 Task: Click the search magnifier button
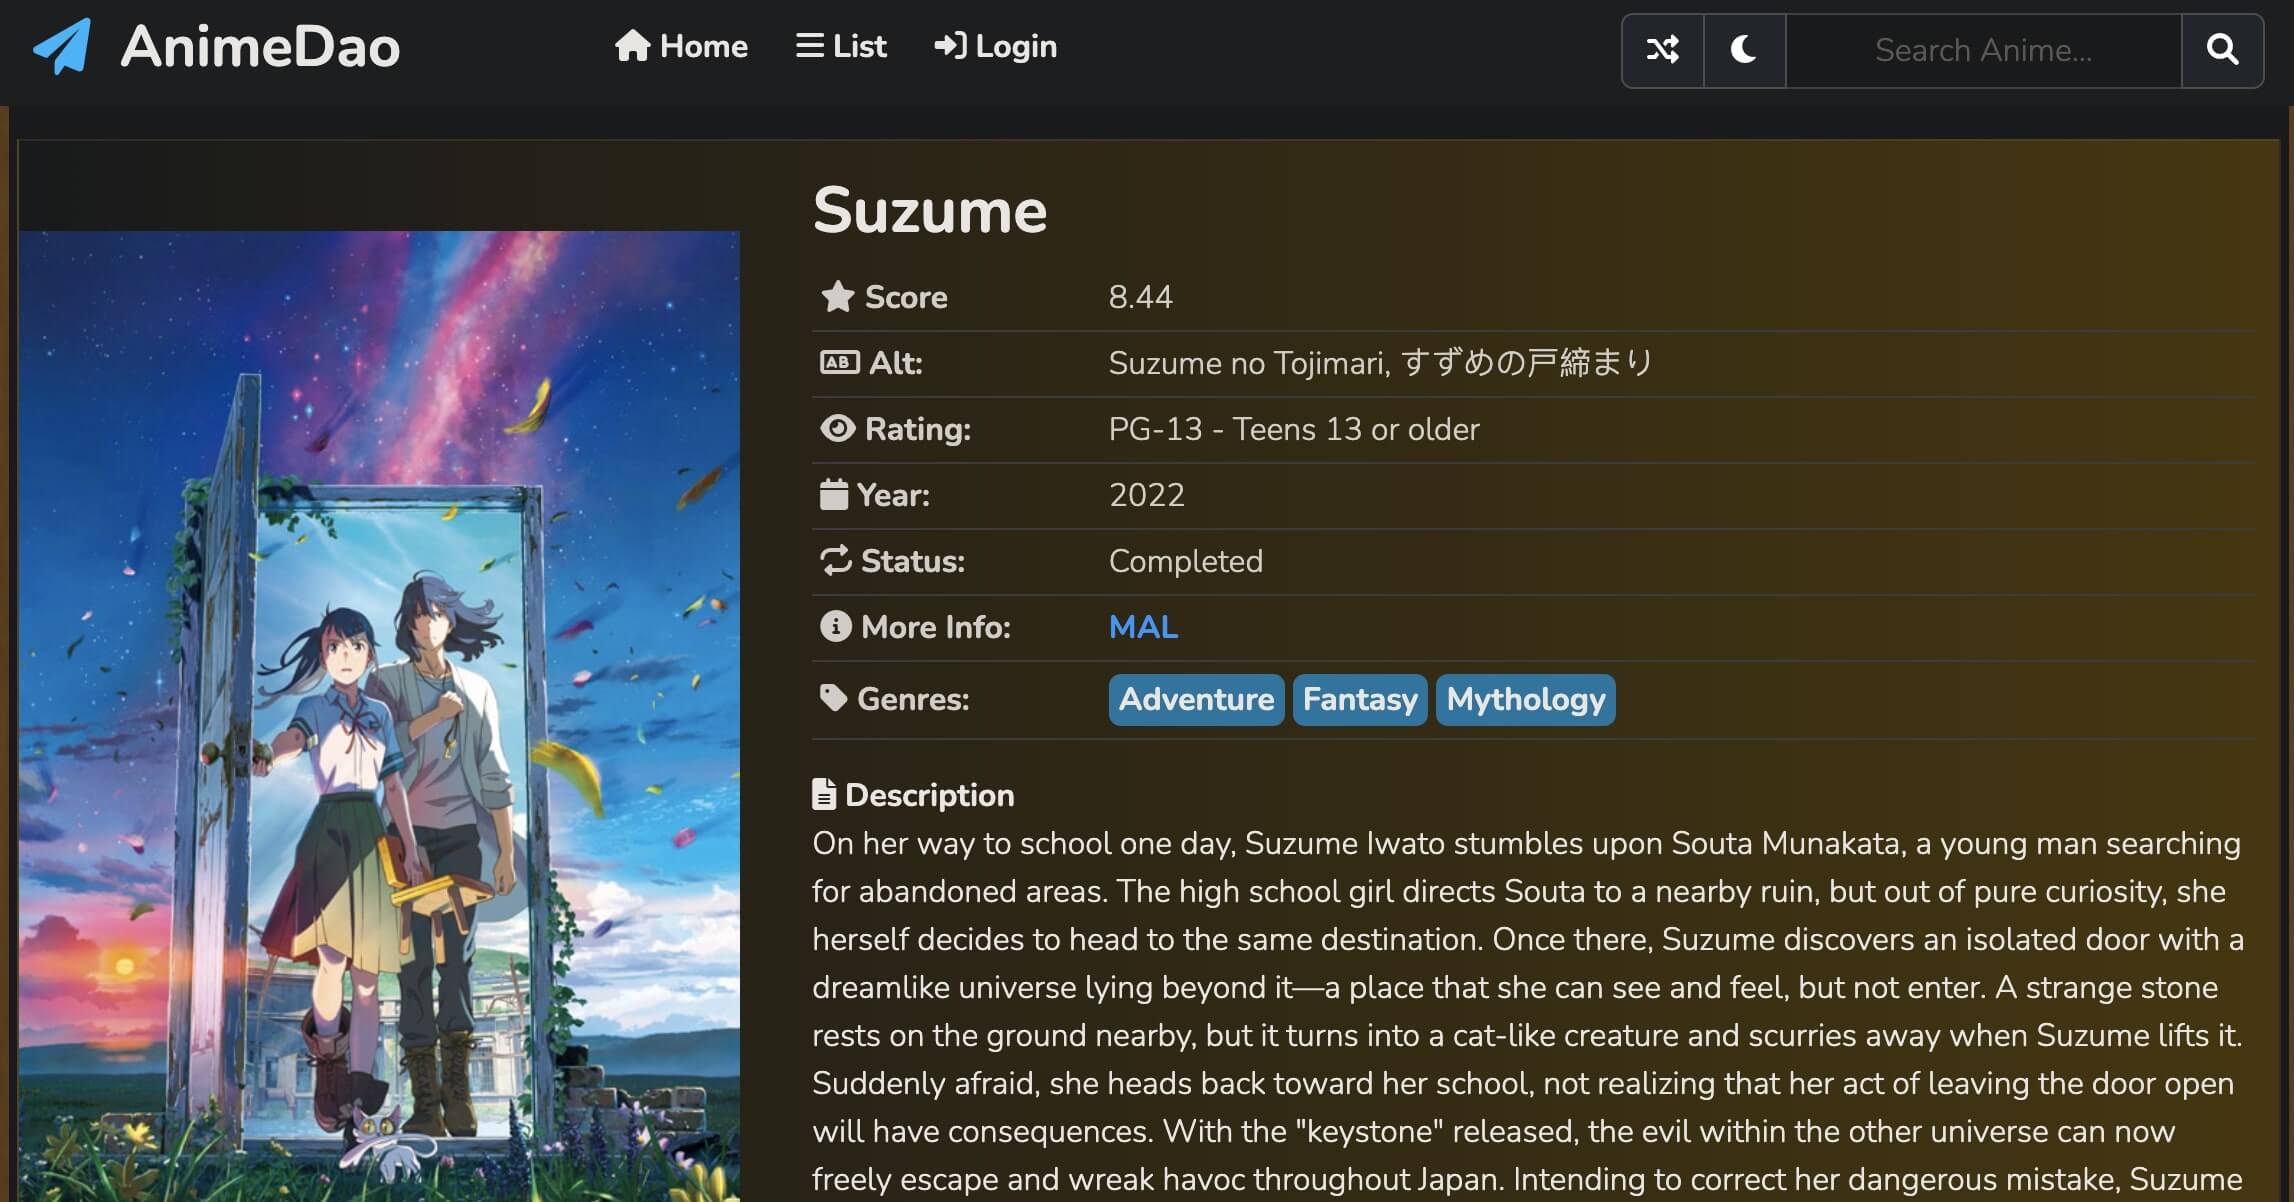(2222, 50)
